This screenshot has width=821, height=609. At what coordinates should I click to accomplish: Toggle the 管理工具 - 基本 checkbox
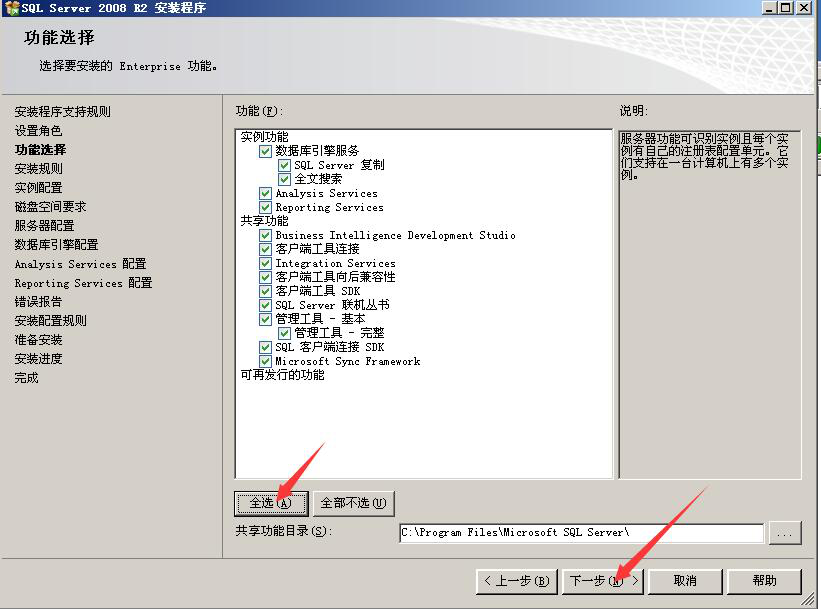(265, 319)
